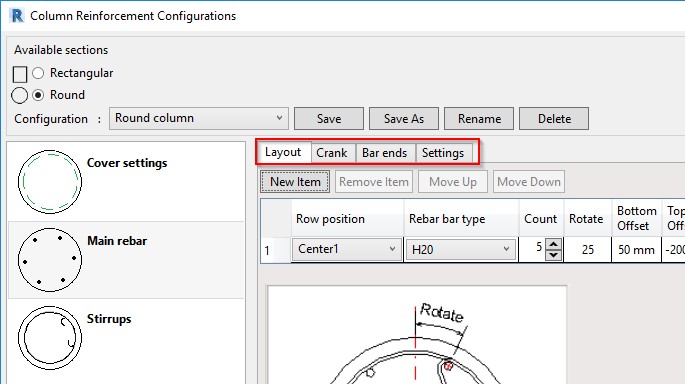Image resolution: width=685 pixels, height=384 pixels.
Task: Click the Revit icon in the title bar
Action: pos(17,16)
